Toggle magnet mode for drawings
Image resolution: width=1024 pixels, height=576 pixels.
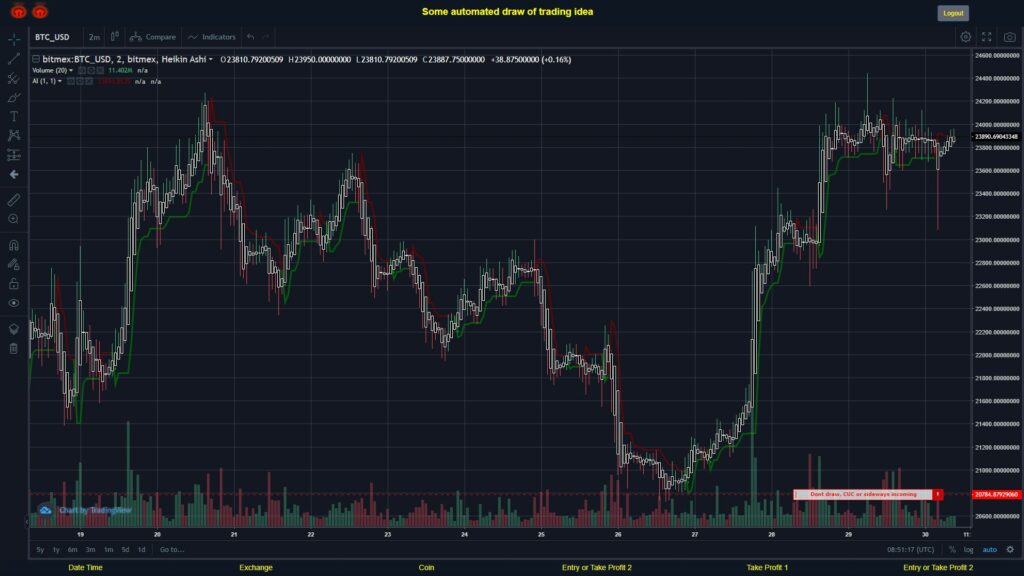(x=14, y=245)
